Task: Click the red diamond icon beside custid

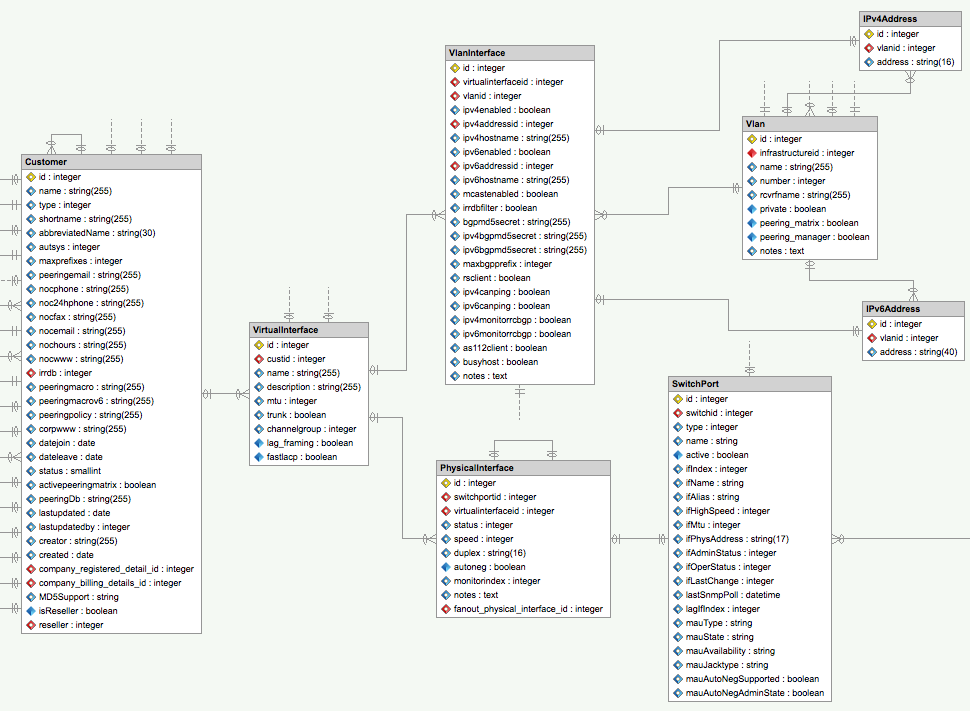Action: pyautogui.click(x=259, y=360)
